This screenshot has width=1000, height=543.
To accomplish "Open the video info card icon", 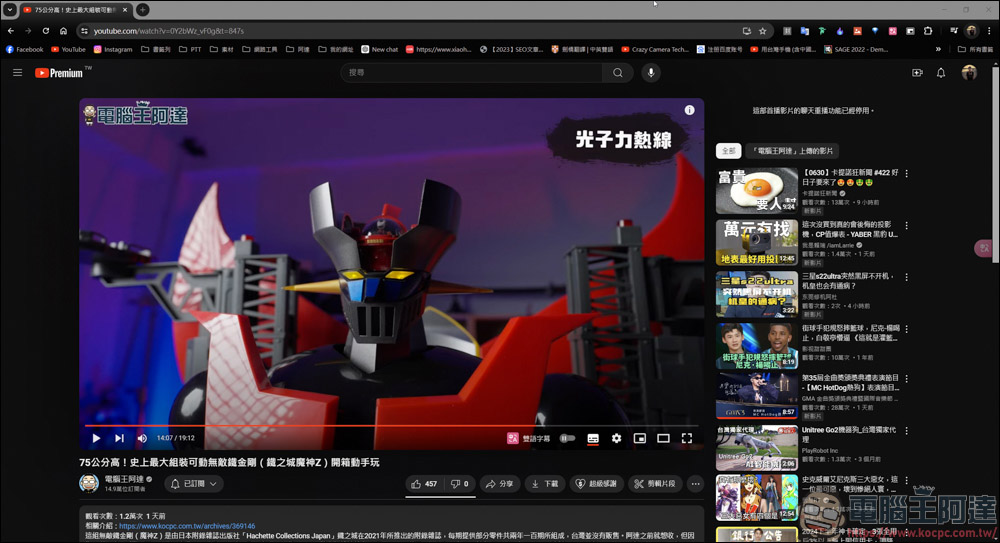I will [x=689, y=110].
